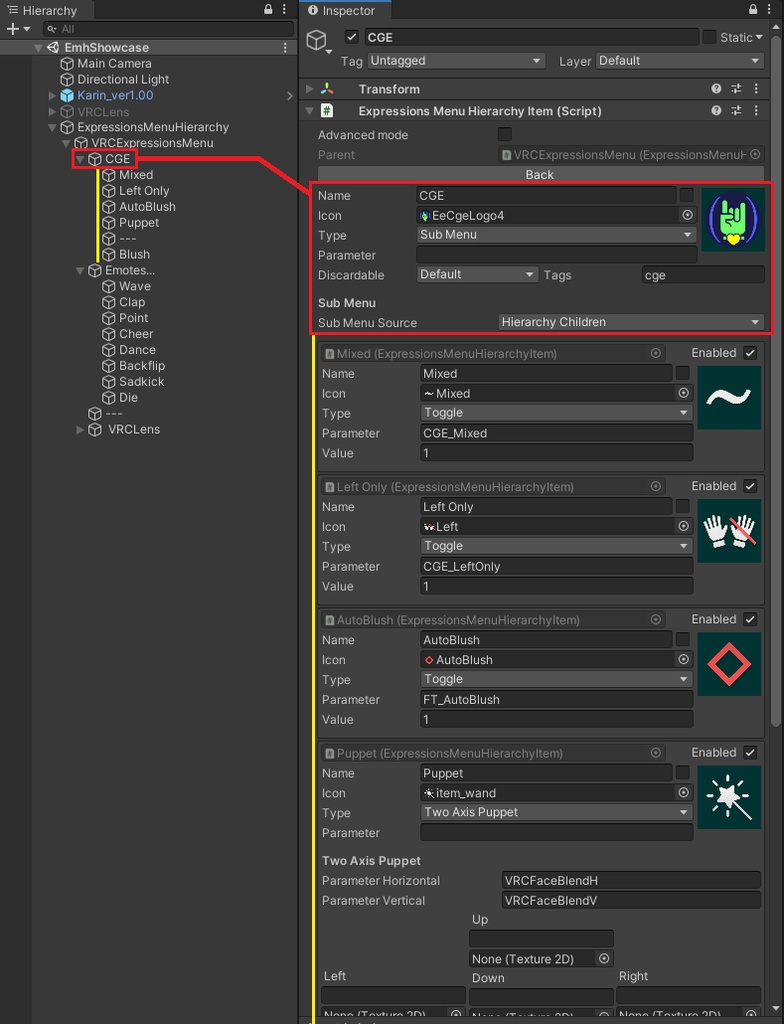784x1024 pixels.
Task: Click the AutoBlush red diamond thumbnail
Action: click(729, 664)
